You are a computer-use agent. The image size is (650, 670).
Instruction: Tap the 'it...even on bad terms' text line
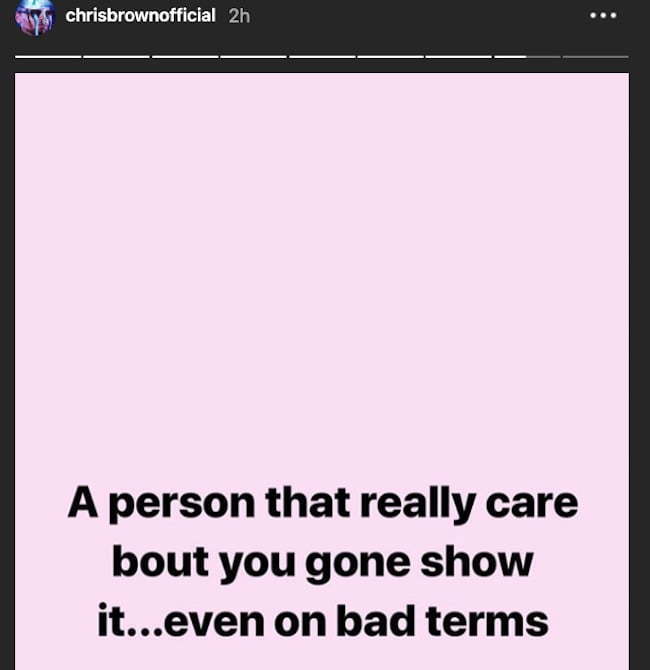click(x=323, y=622)
